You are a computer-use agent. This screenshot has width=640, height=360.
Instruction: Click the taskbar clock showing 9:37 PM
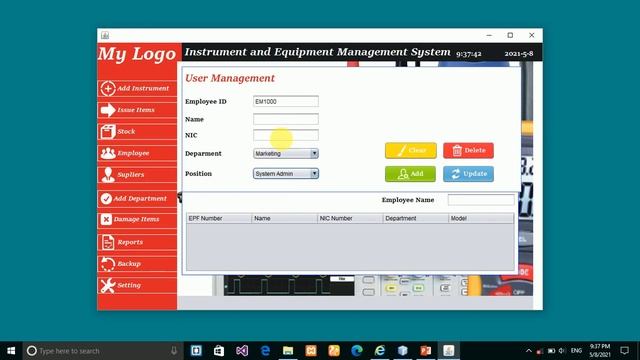(x=600, y=351)
